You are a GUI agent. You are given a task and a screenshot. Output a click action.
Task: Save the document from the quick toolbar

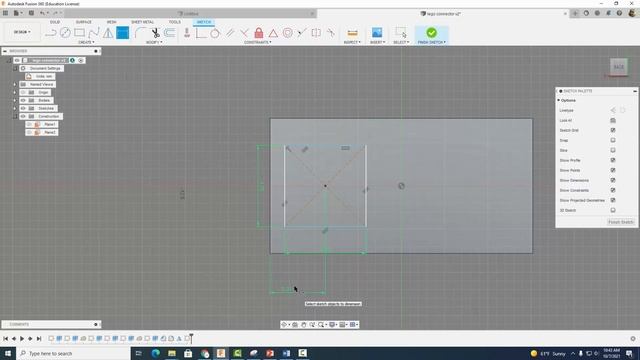click(x=31, y=13)
